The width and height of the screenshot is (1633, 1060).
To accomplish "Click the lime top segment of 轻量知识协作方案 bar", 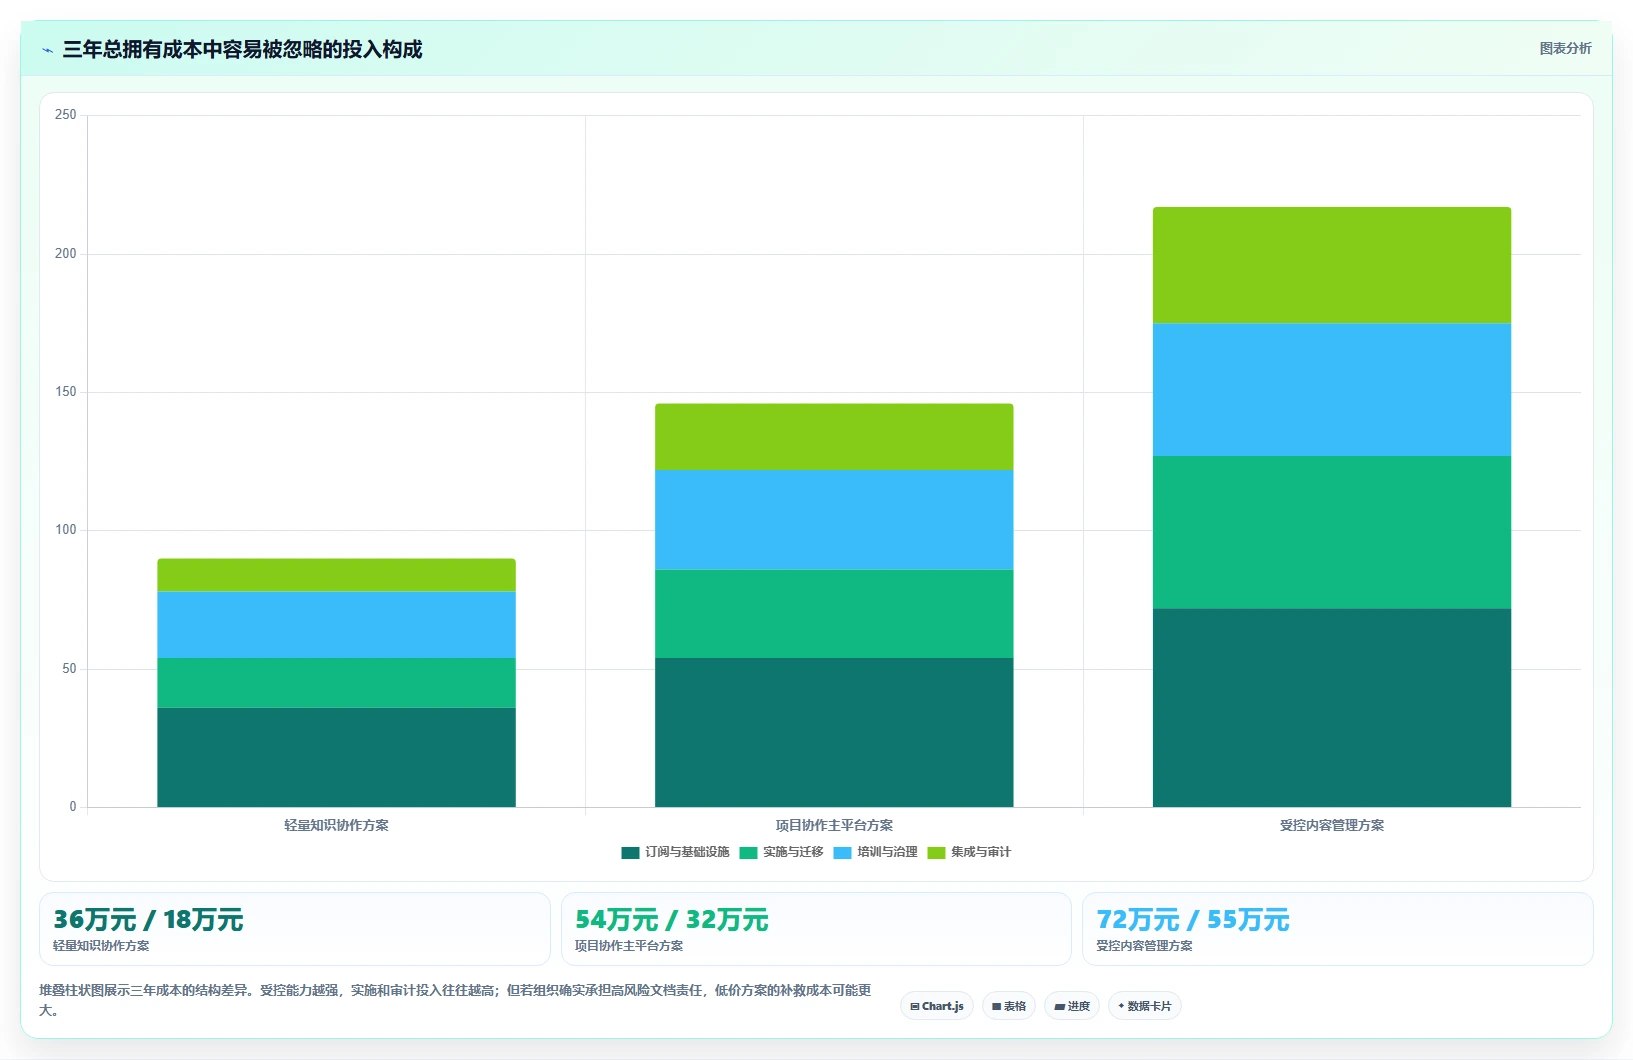I will (x=336, y=575).
